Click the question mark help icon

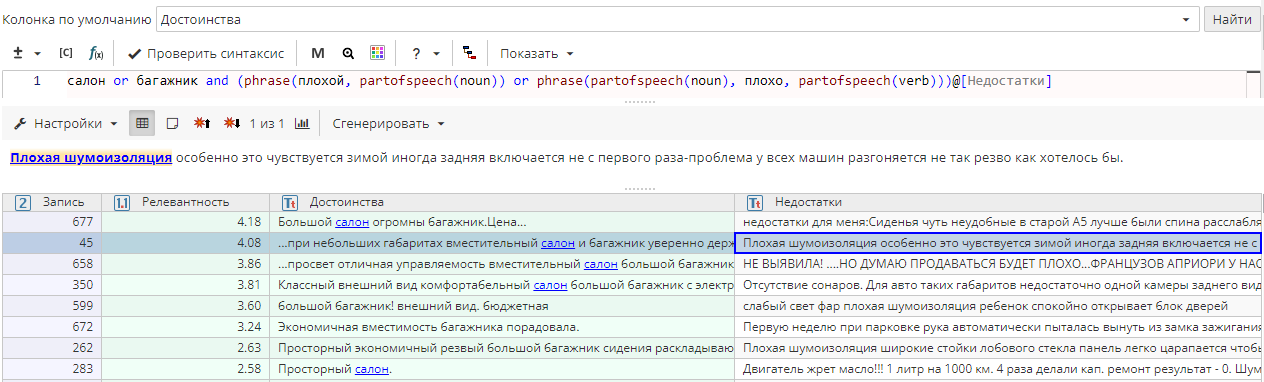415,53
